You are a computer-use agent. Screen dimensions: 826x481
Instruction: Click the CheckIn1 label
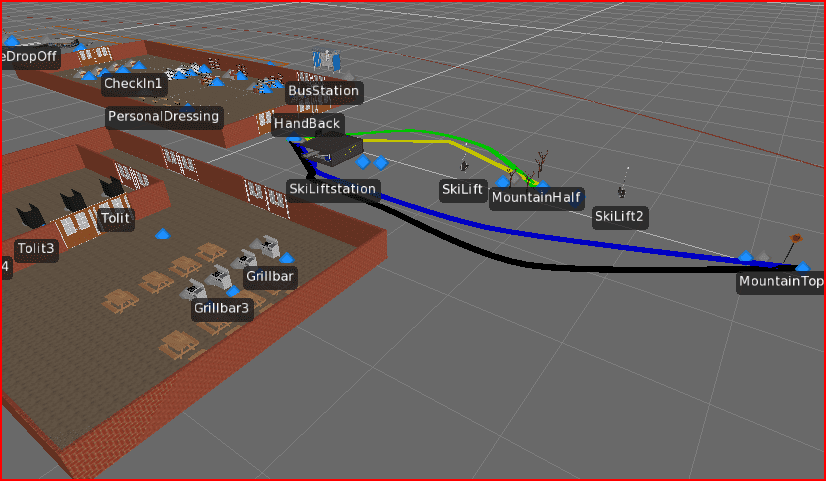click(133, 84)
